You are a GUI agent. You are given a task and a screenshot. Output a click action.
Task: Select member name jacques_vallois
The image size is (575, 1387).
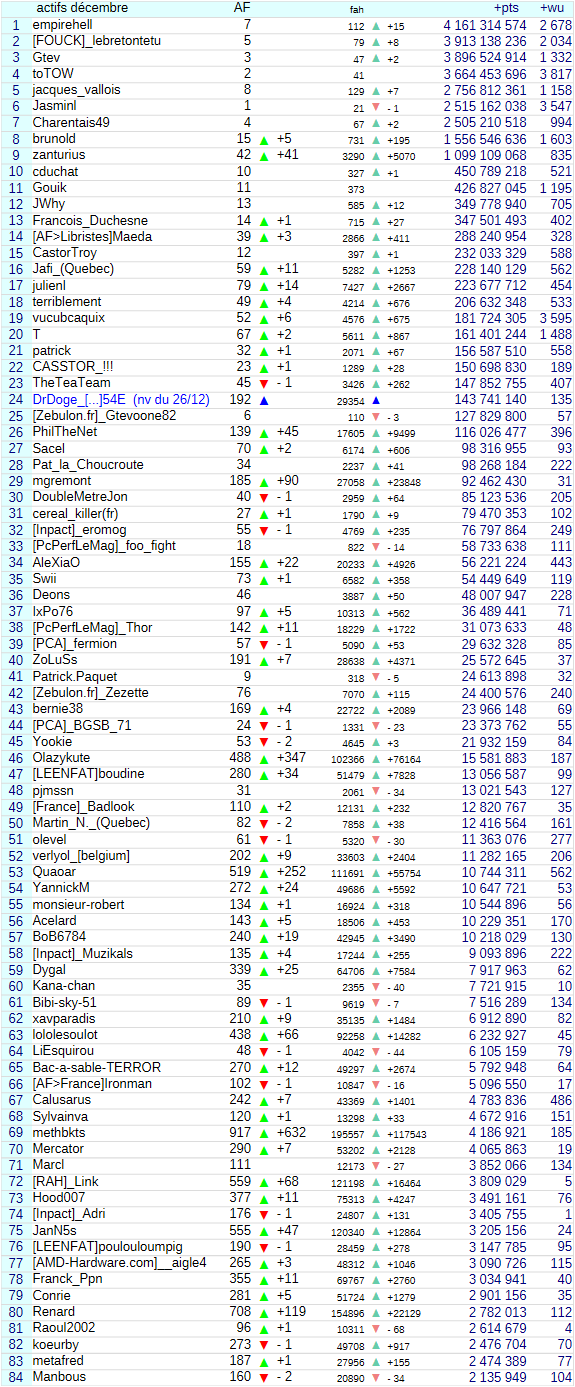pyautogui.click(x=76, y=90)
